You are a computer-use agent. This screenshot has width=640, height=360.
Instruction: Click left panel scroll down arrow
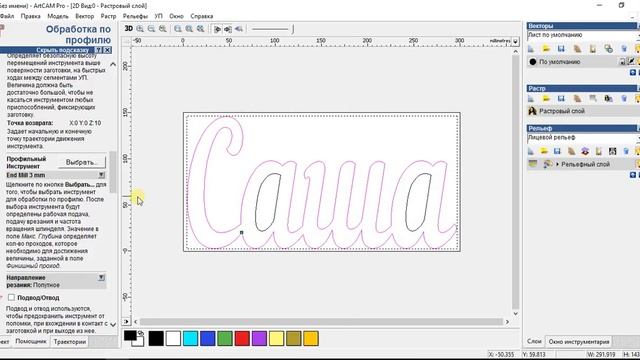click(x=113, y=324)
